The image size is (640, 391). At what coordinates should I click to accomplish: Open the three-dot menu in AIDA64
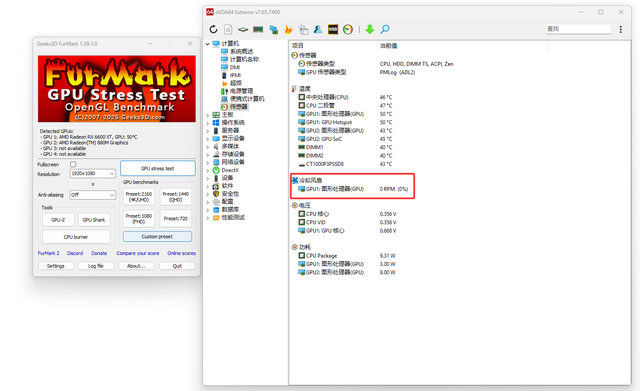click(620, 29)
